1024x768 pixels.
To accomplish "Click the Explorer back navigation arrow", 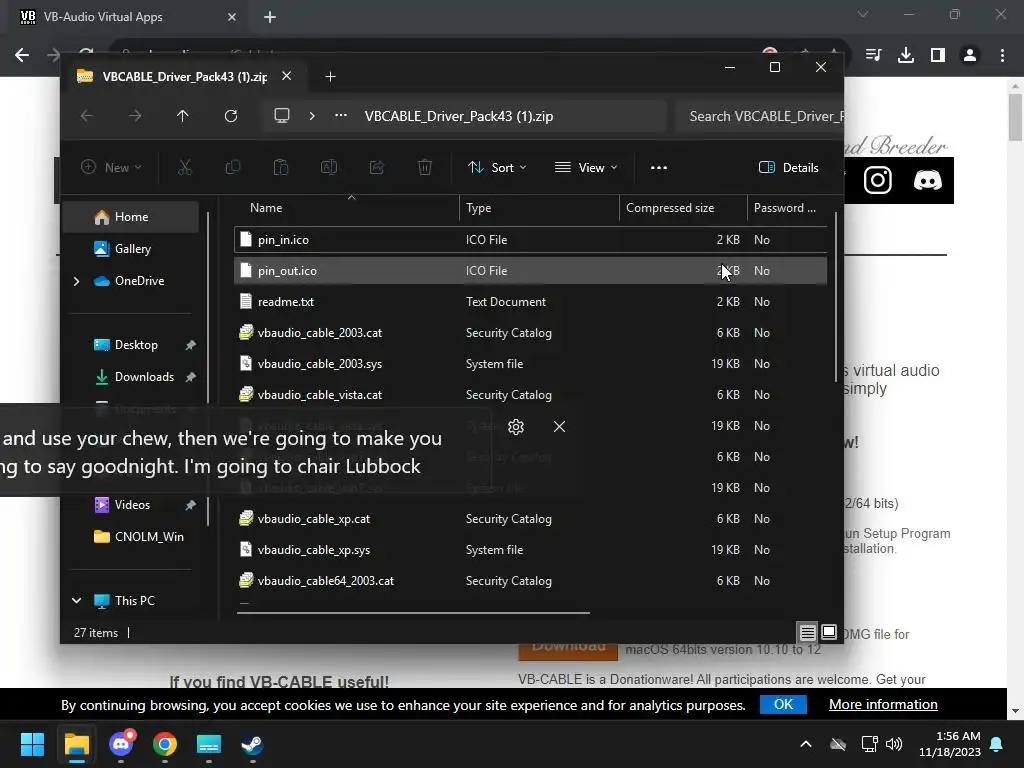I will click(86, 116).
